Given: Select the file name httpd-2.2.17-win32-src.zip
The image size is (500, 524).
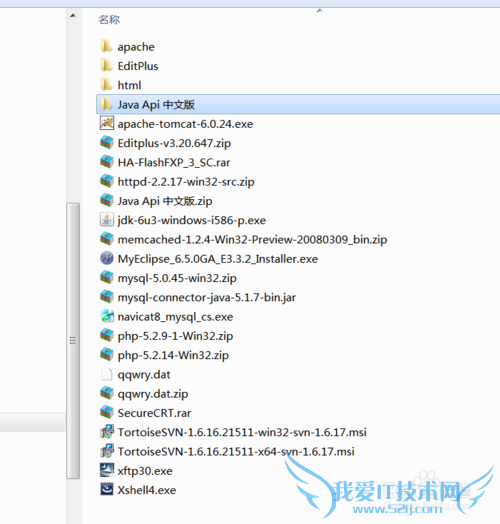Looking at the screenshot, I should pos(186,182).
